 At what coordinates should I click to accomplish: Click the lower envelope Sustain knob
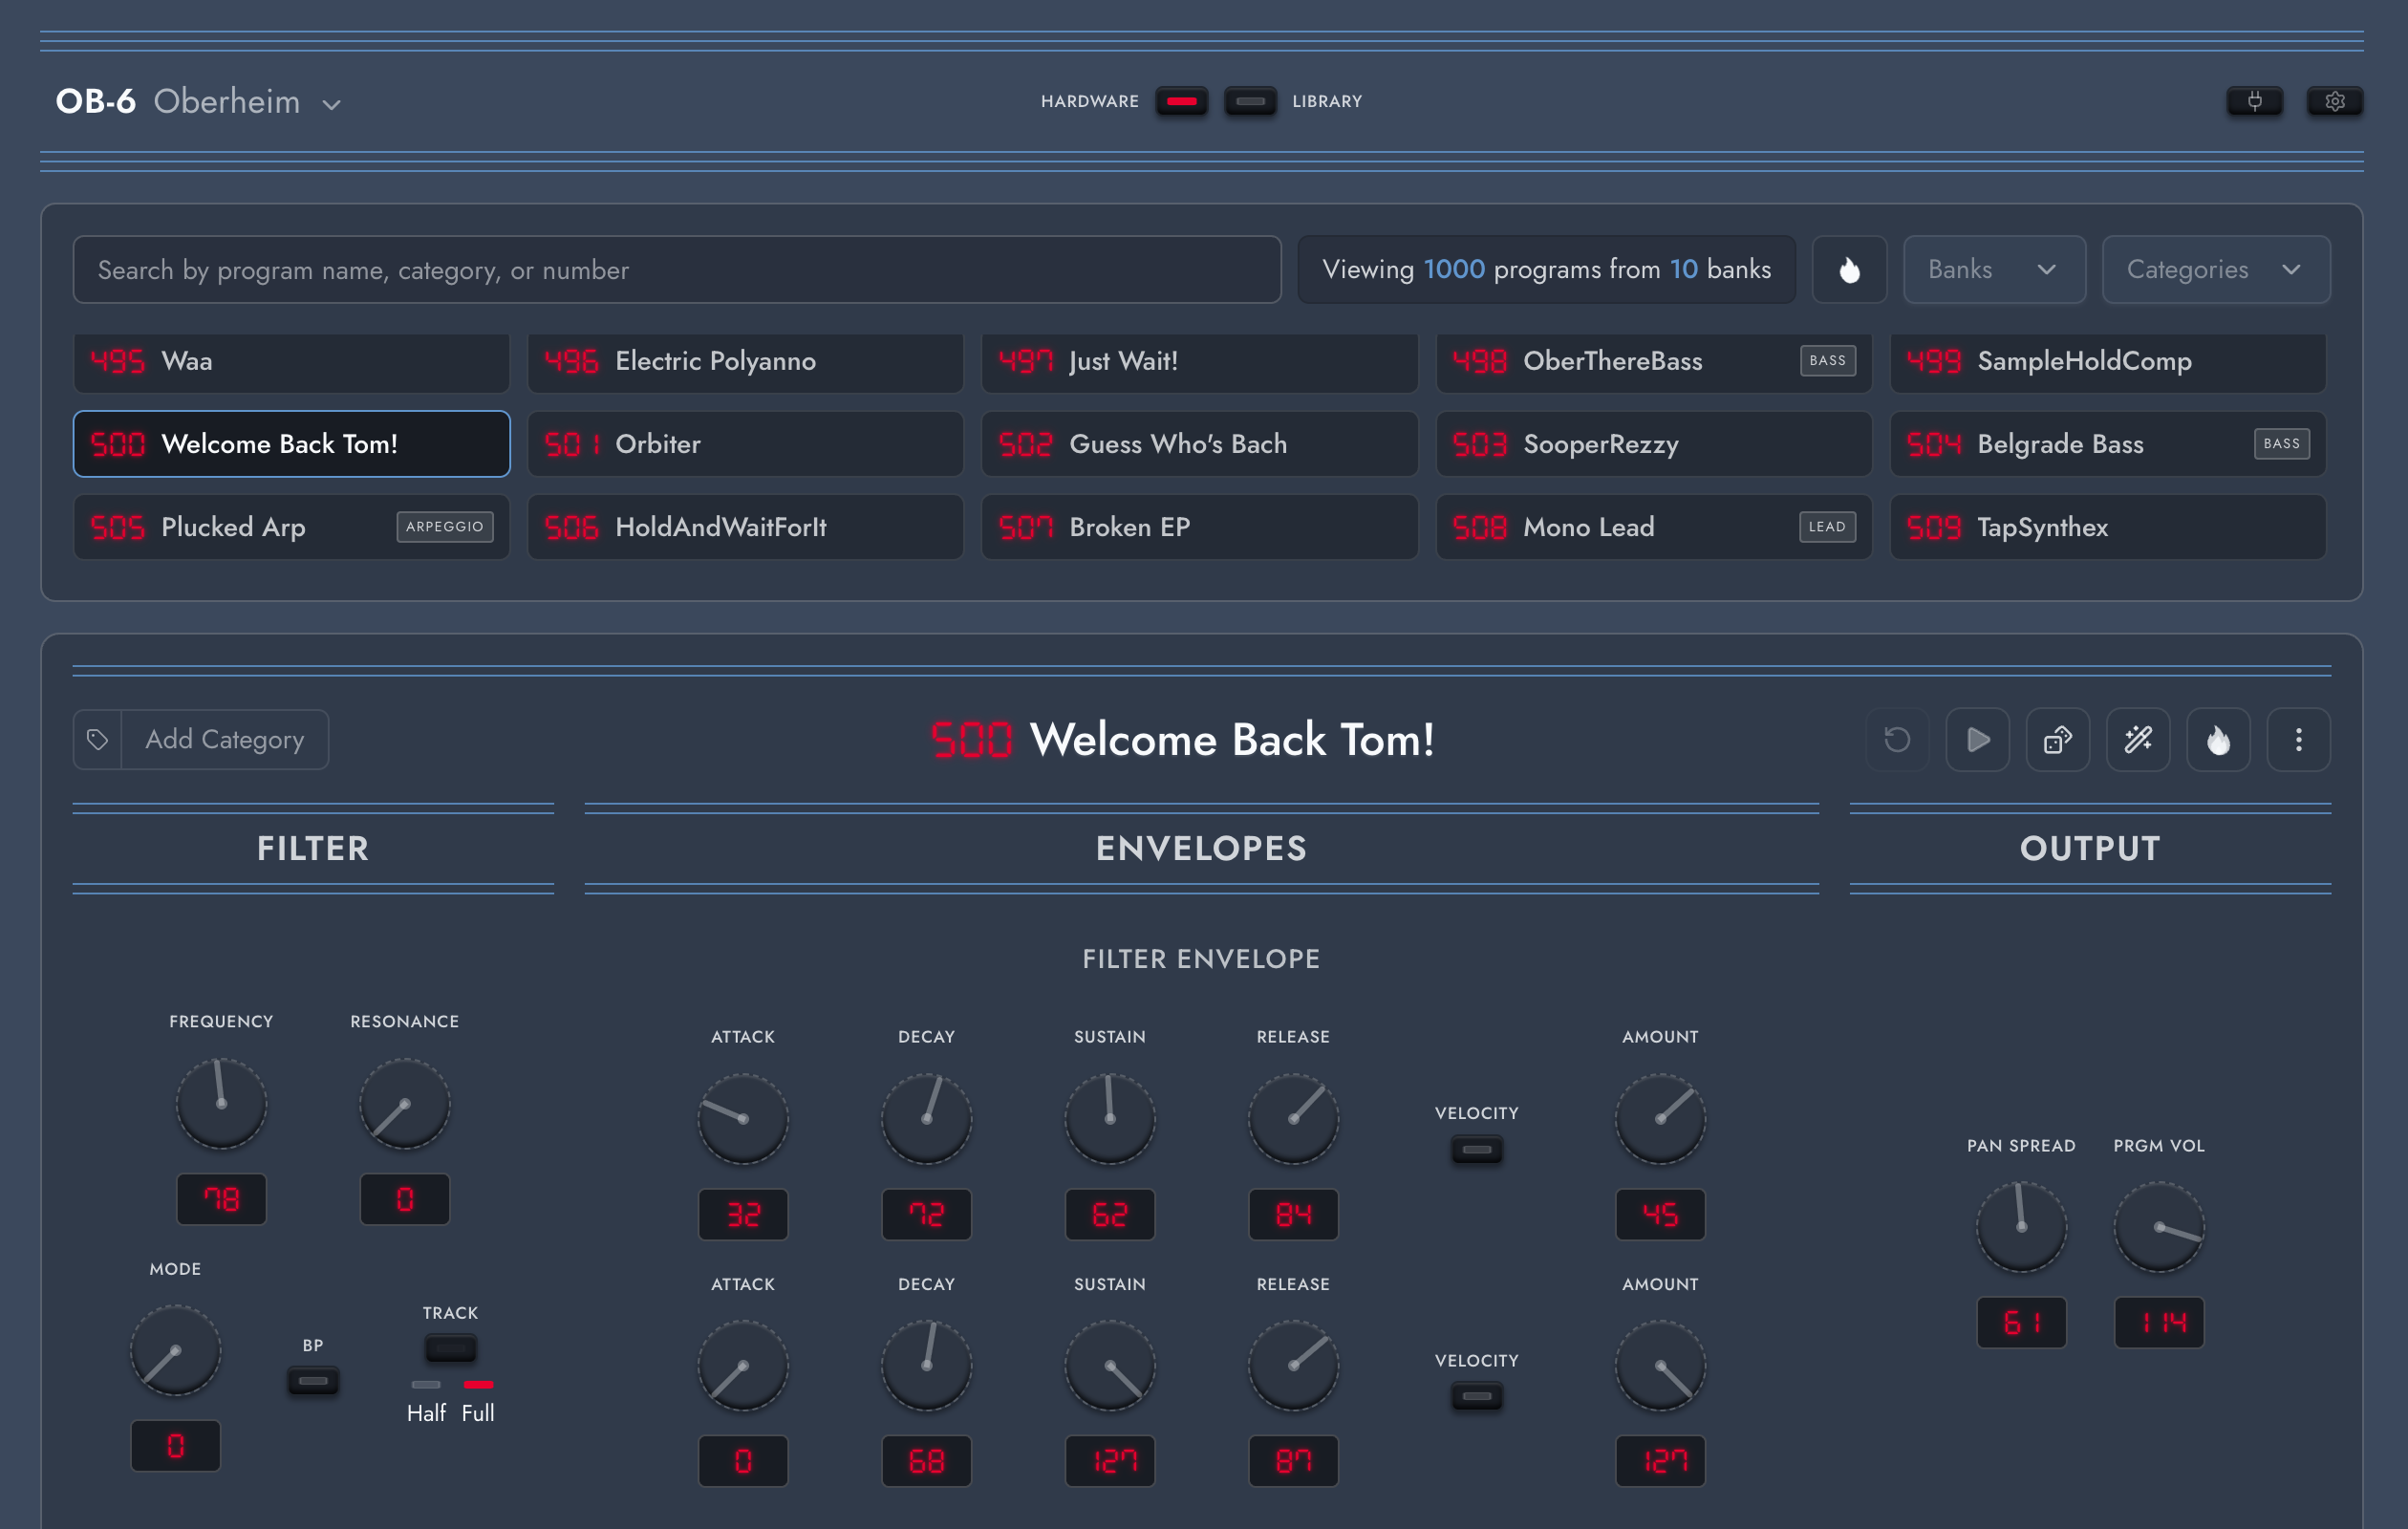[x=1109, y=1365]
